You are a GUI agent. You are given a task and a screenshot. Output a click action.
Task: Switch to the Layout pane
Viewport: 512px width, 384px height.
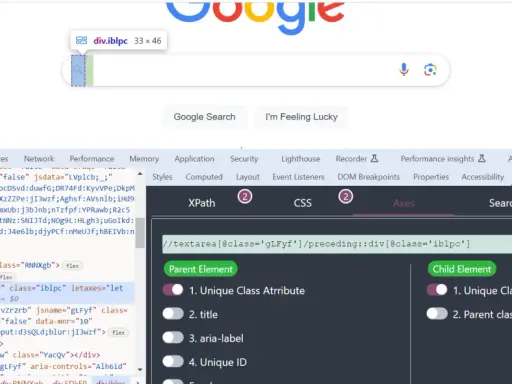coord(248,177)
